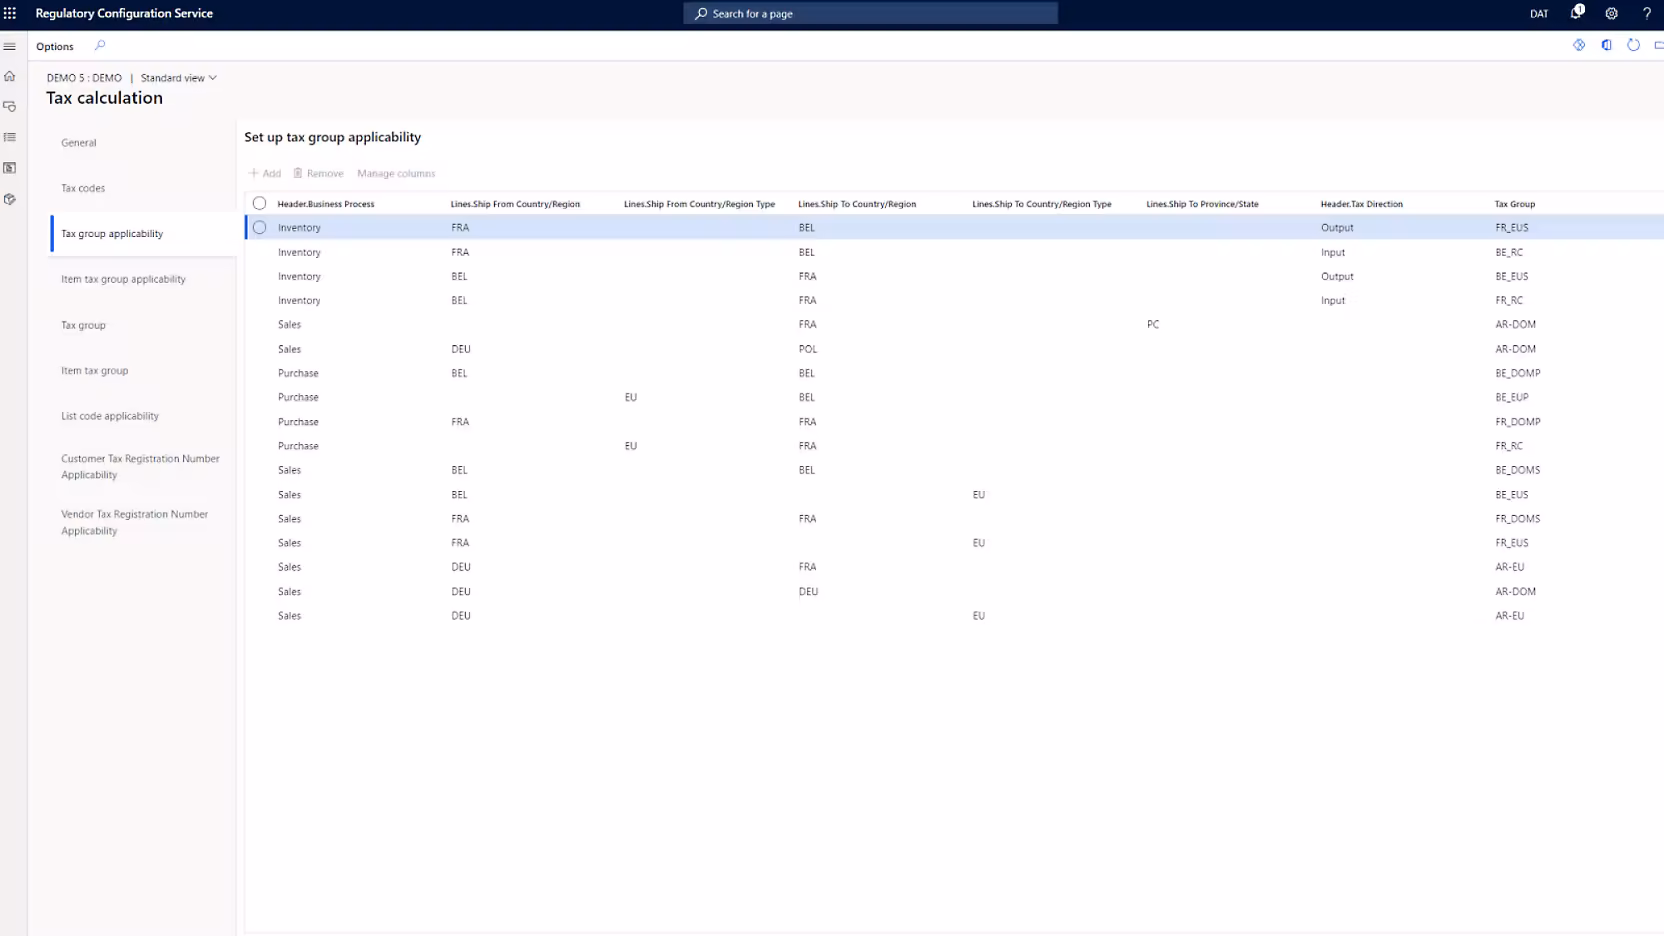
Task: Expand the navigation pane hamburger menu
Action: [x=10, y=46]
